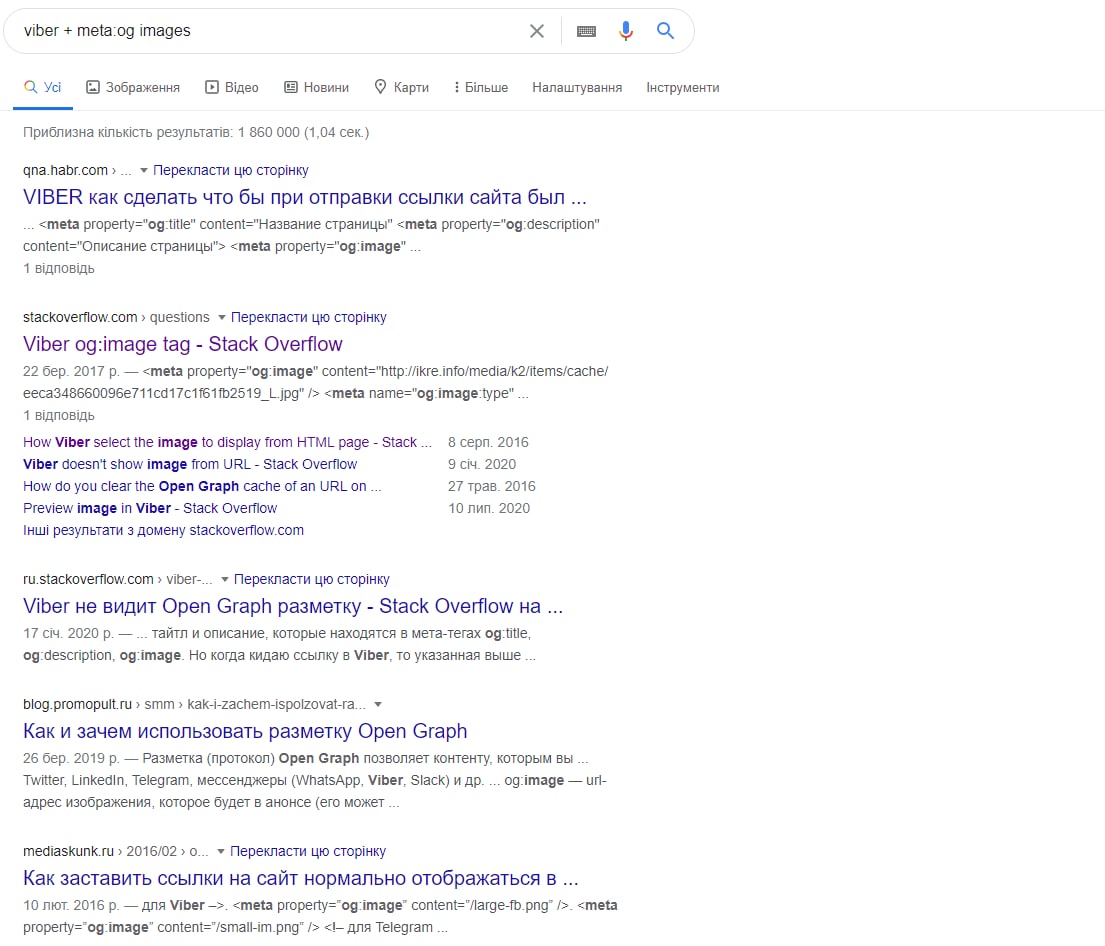Screen dimensions: 1105x946
Task: Open Viber не видит Open Graph разметку result
Action: (x=293, y=606)
